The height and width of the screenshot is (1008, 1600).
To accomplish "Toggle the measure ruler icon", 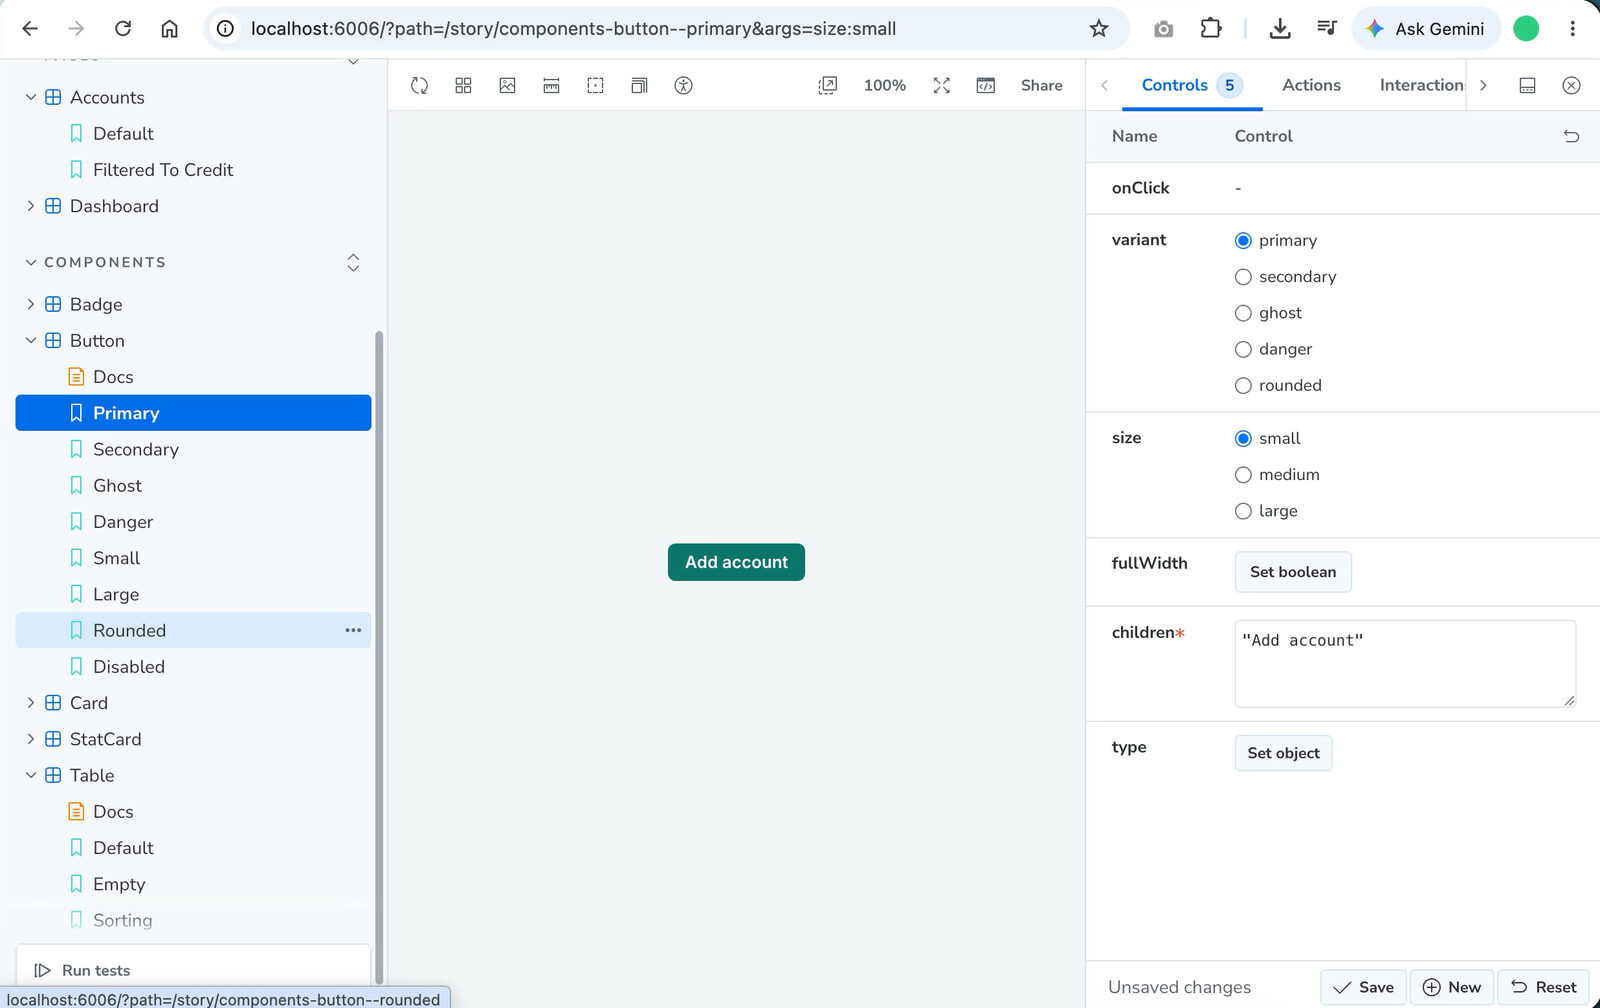I will click(551, 85).
